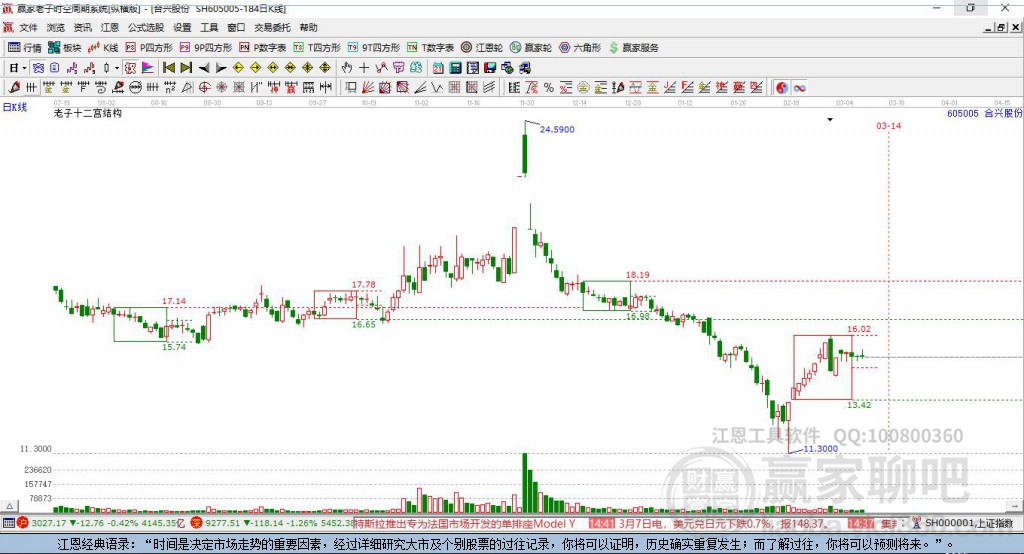Switch to K线 candlestick chart
The width and height of the screenshot is (1024, 554).
pos(103,48)
